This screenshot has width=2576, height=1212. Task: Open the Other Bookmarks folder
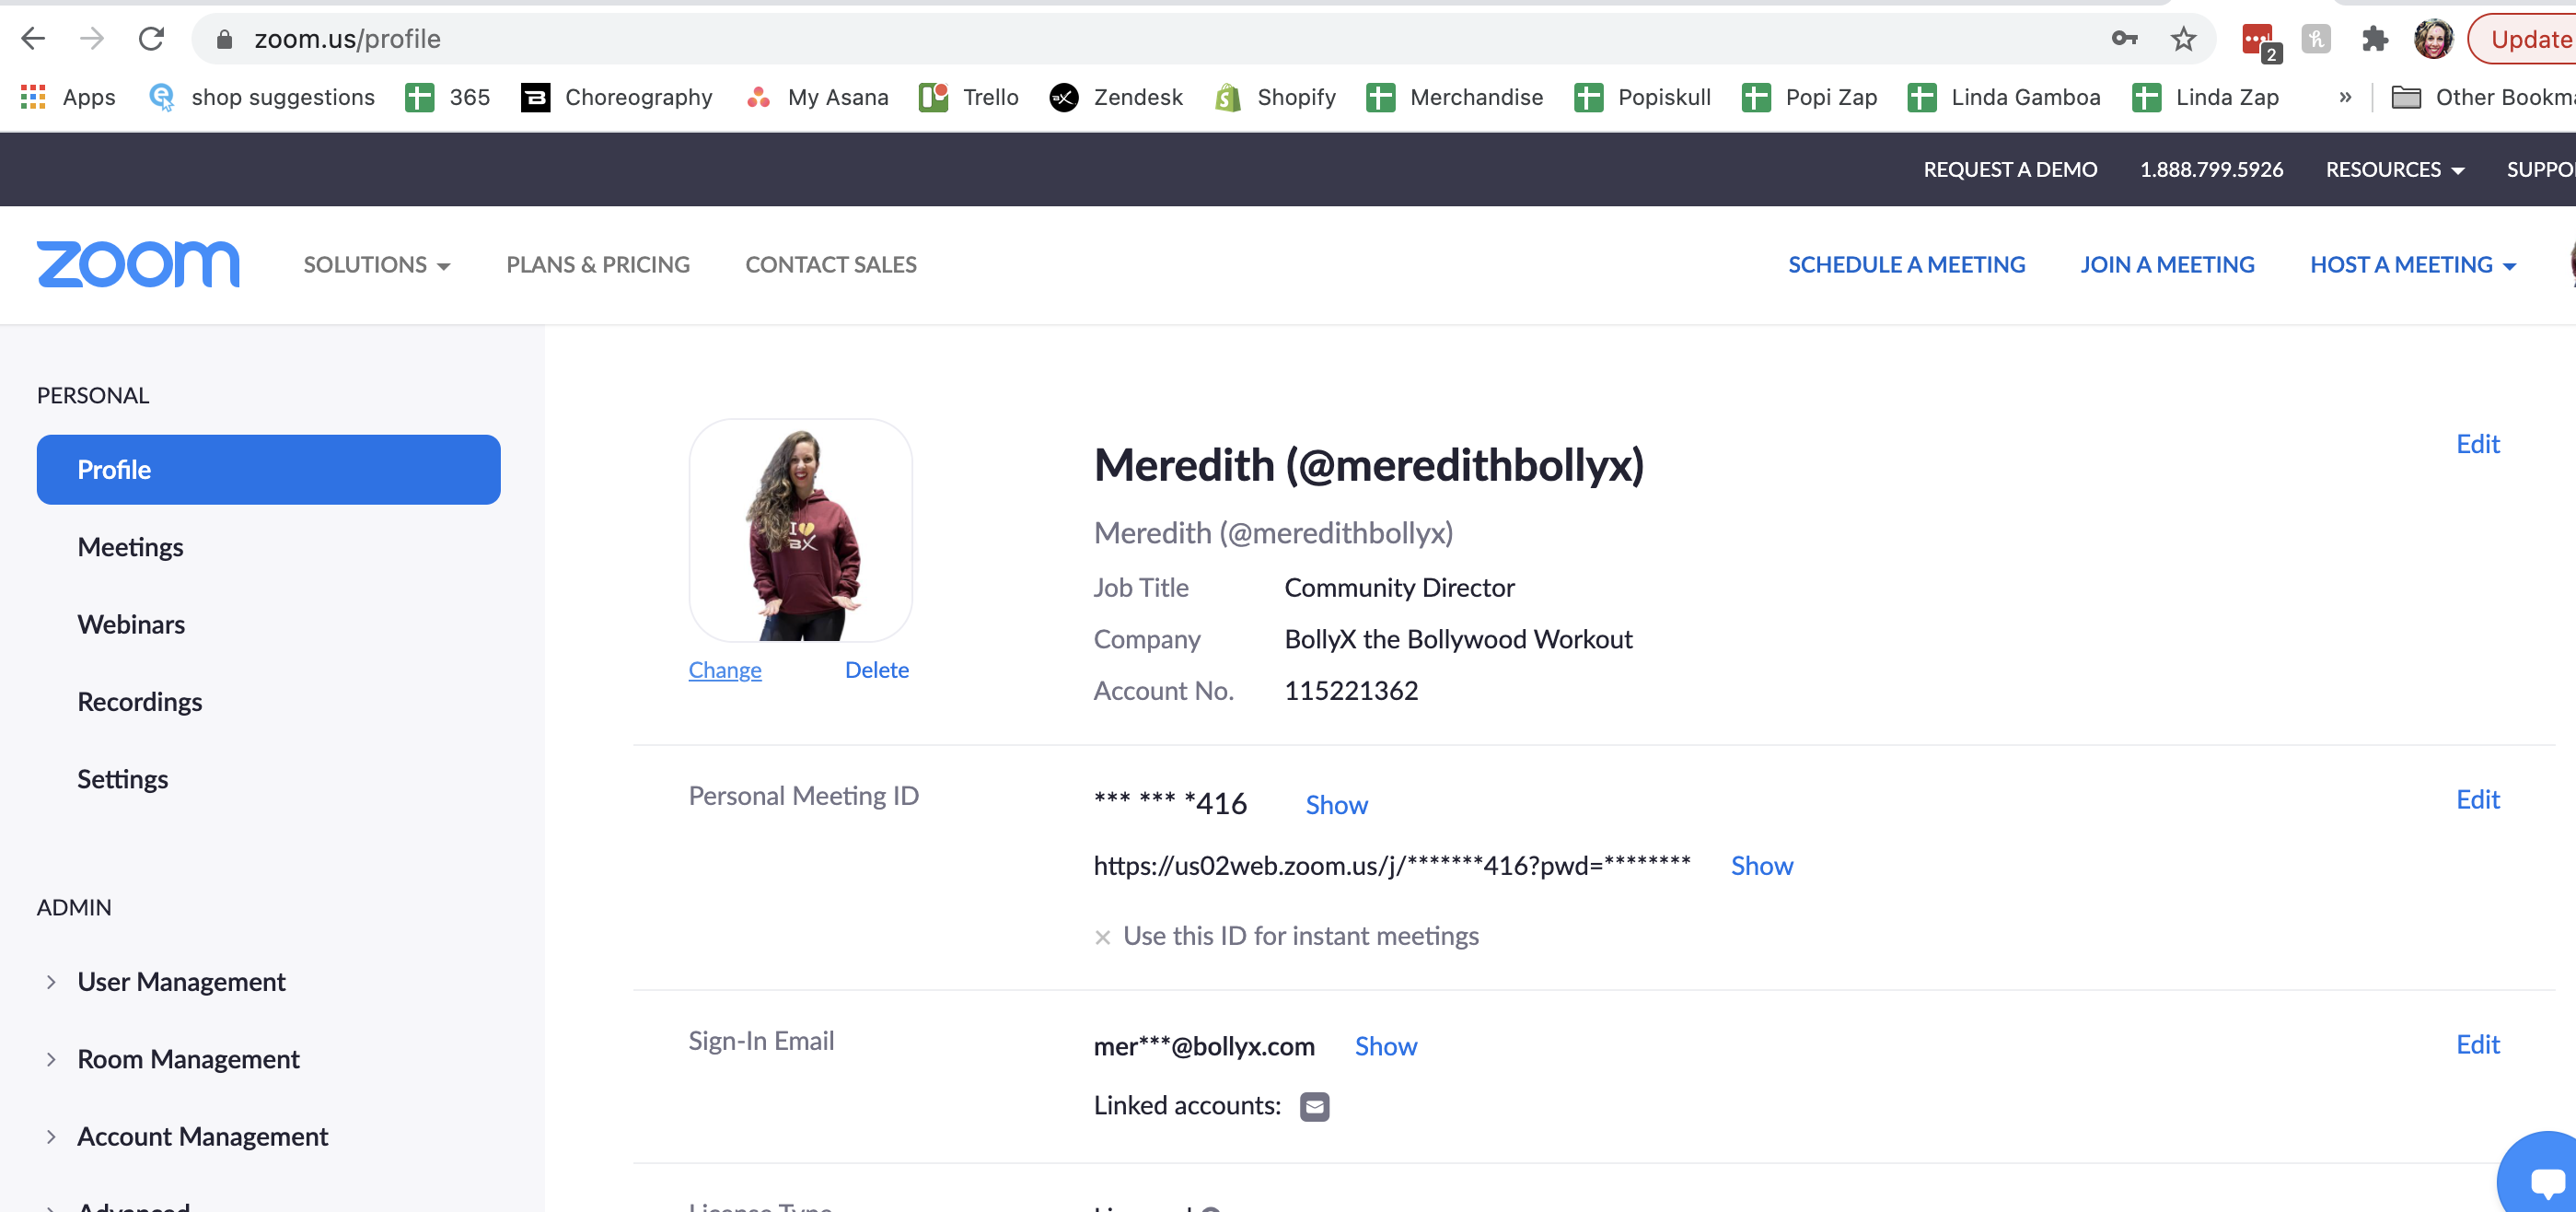click(2483, 97)
